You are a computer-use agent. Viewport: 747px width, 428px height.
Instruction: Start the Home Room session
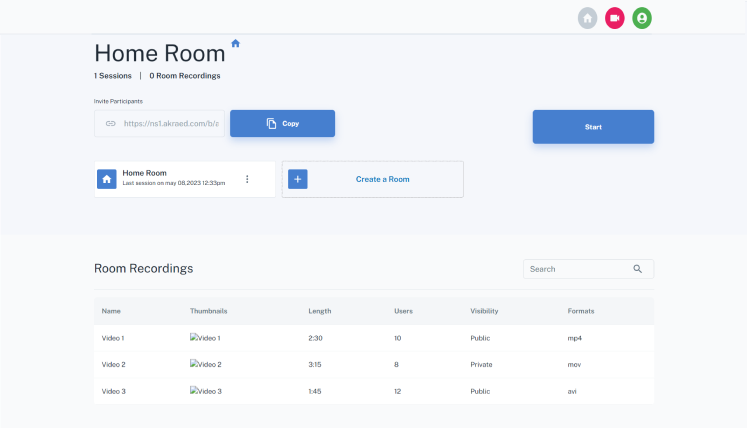point(593,127)
